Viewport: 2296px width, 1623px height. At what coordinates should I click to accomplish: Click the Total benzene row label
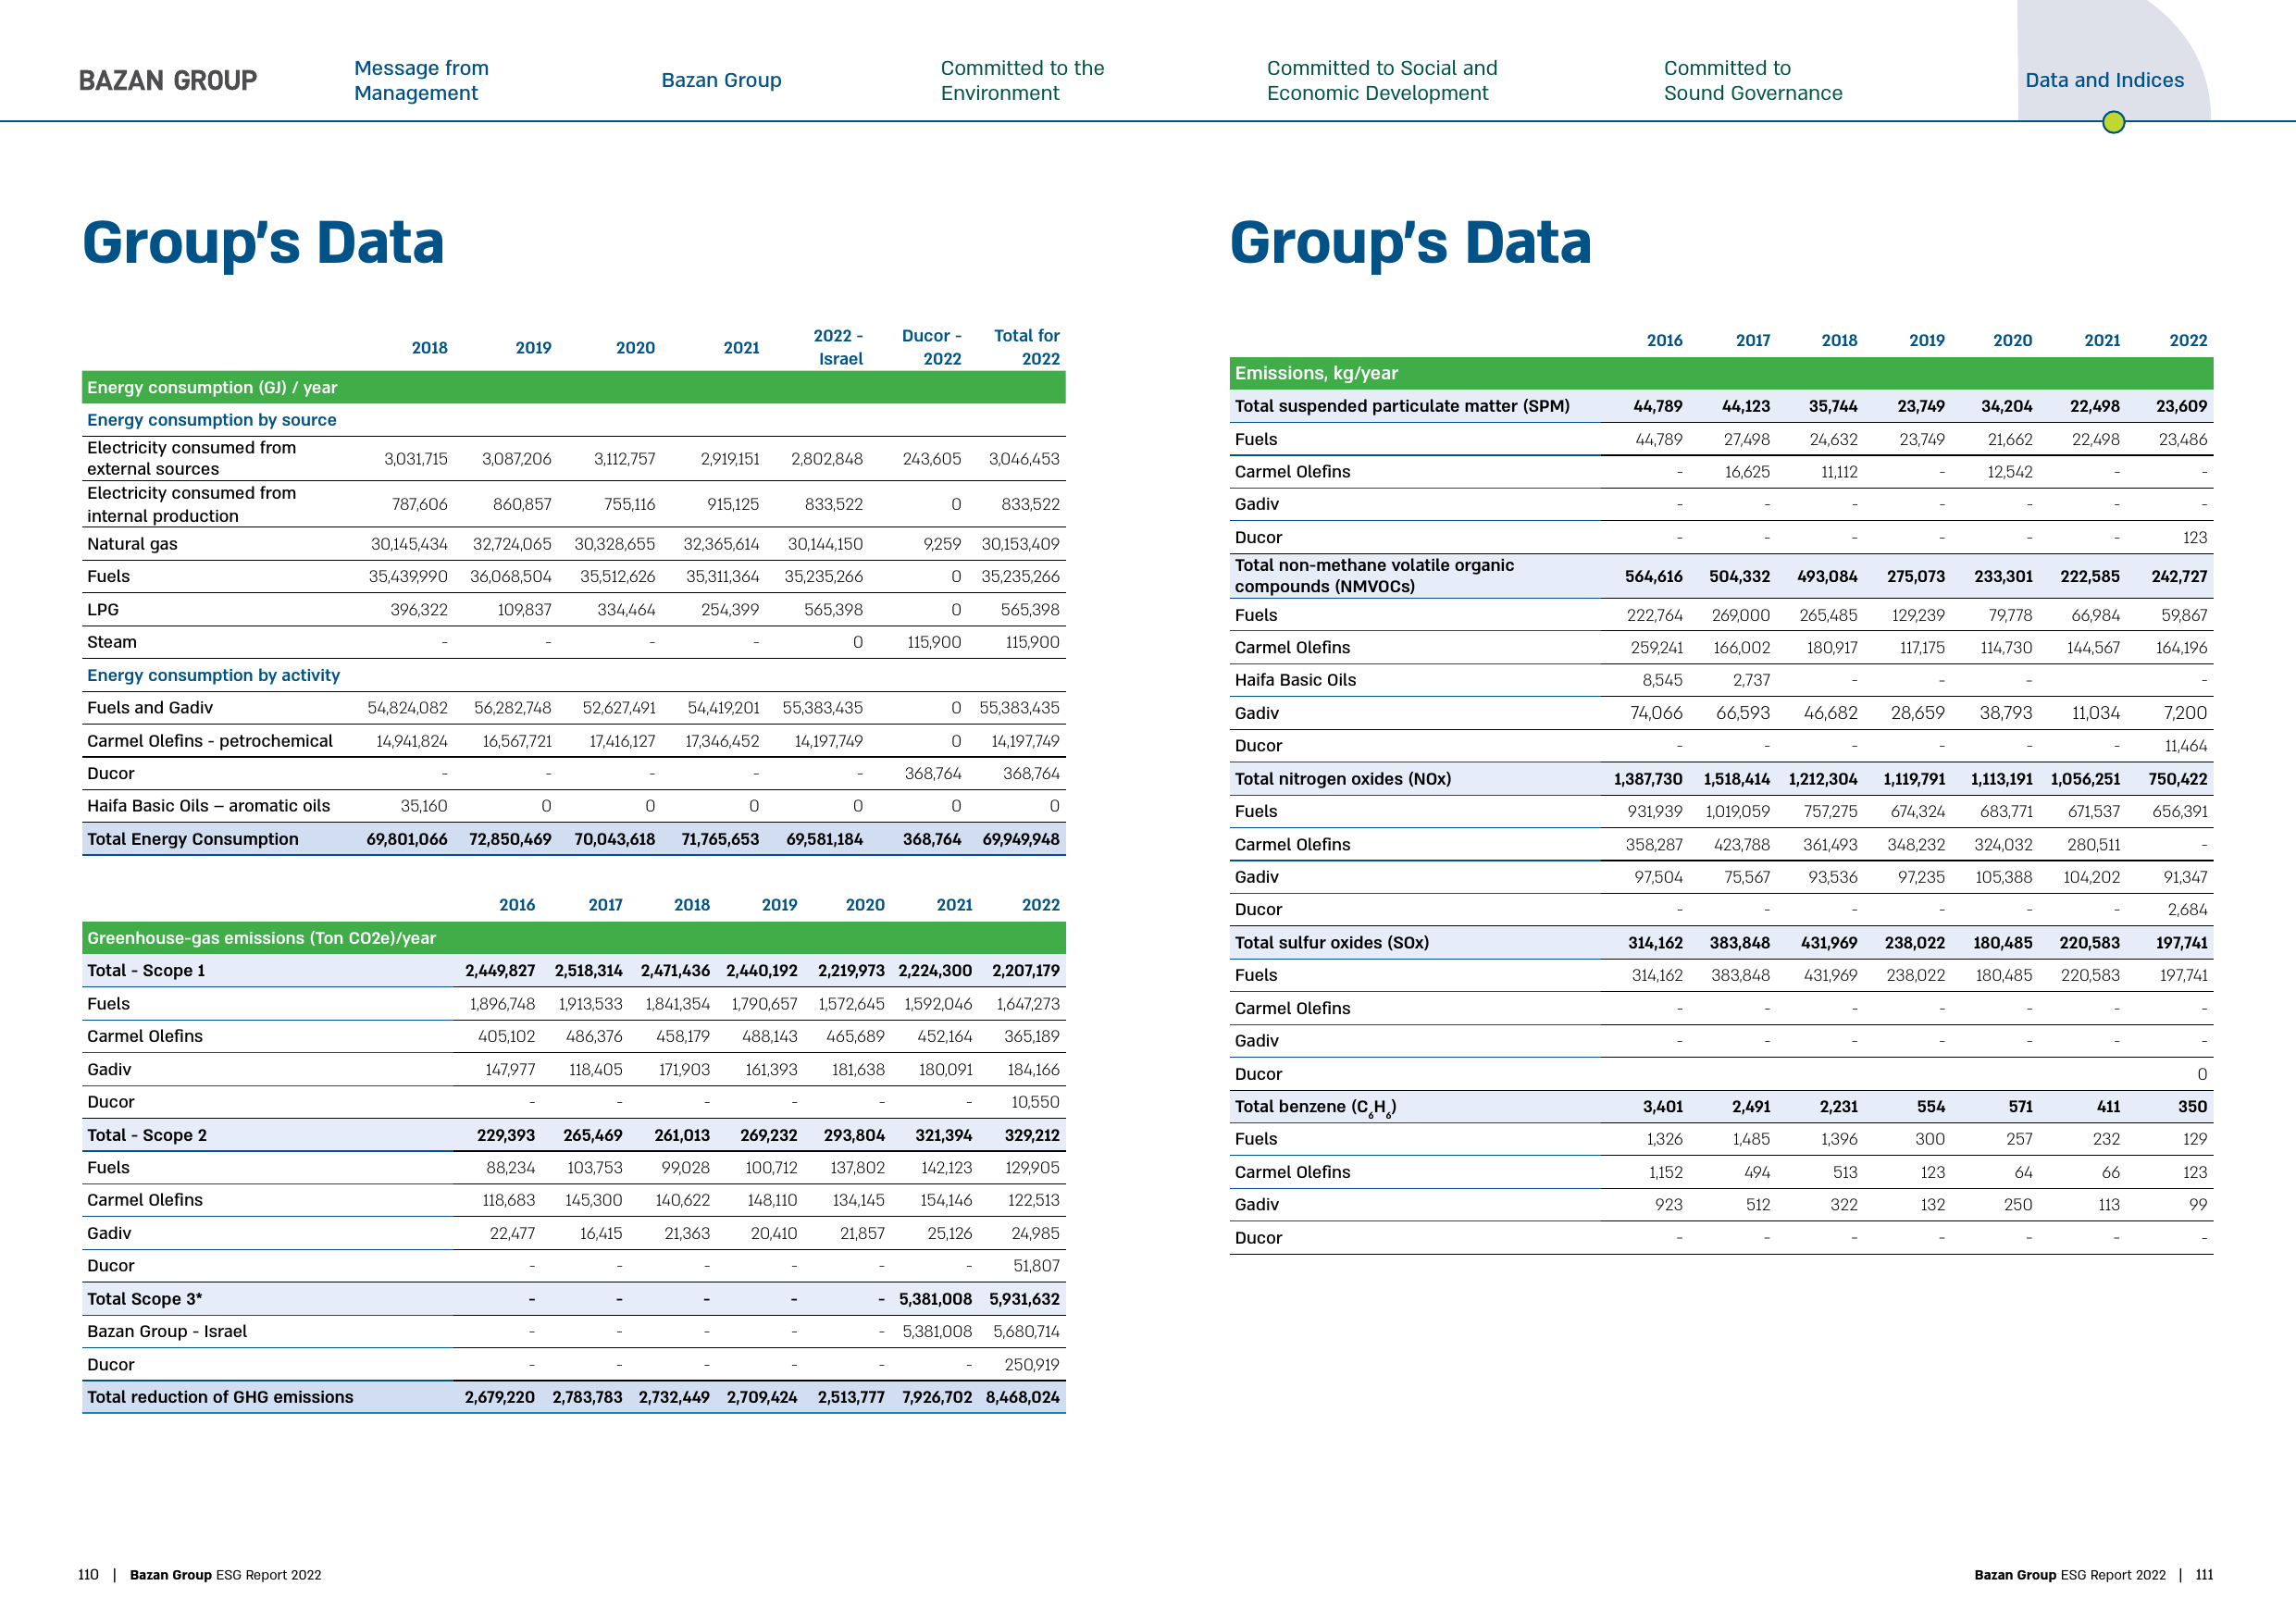click(x=1315, y=1107)
